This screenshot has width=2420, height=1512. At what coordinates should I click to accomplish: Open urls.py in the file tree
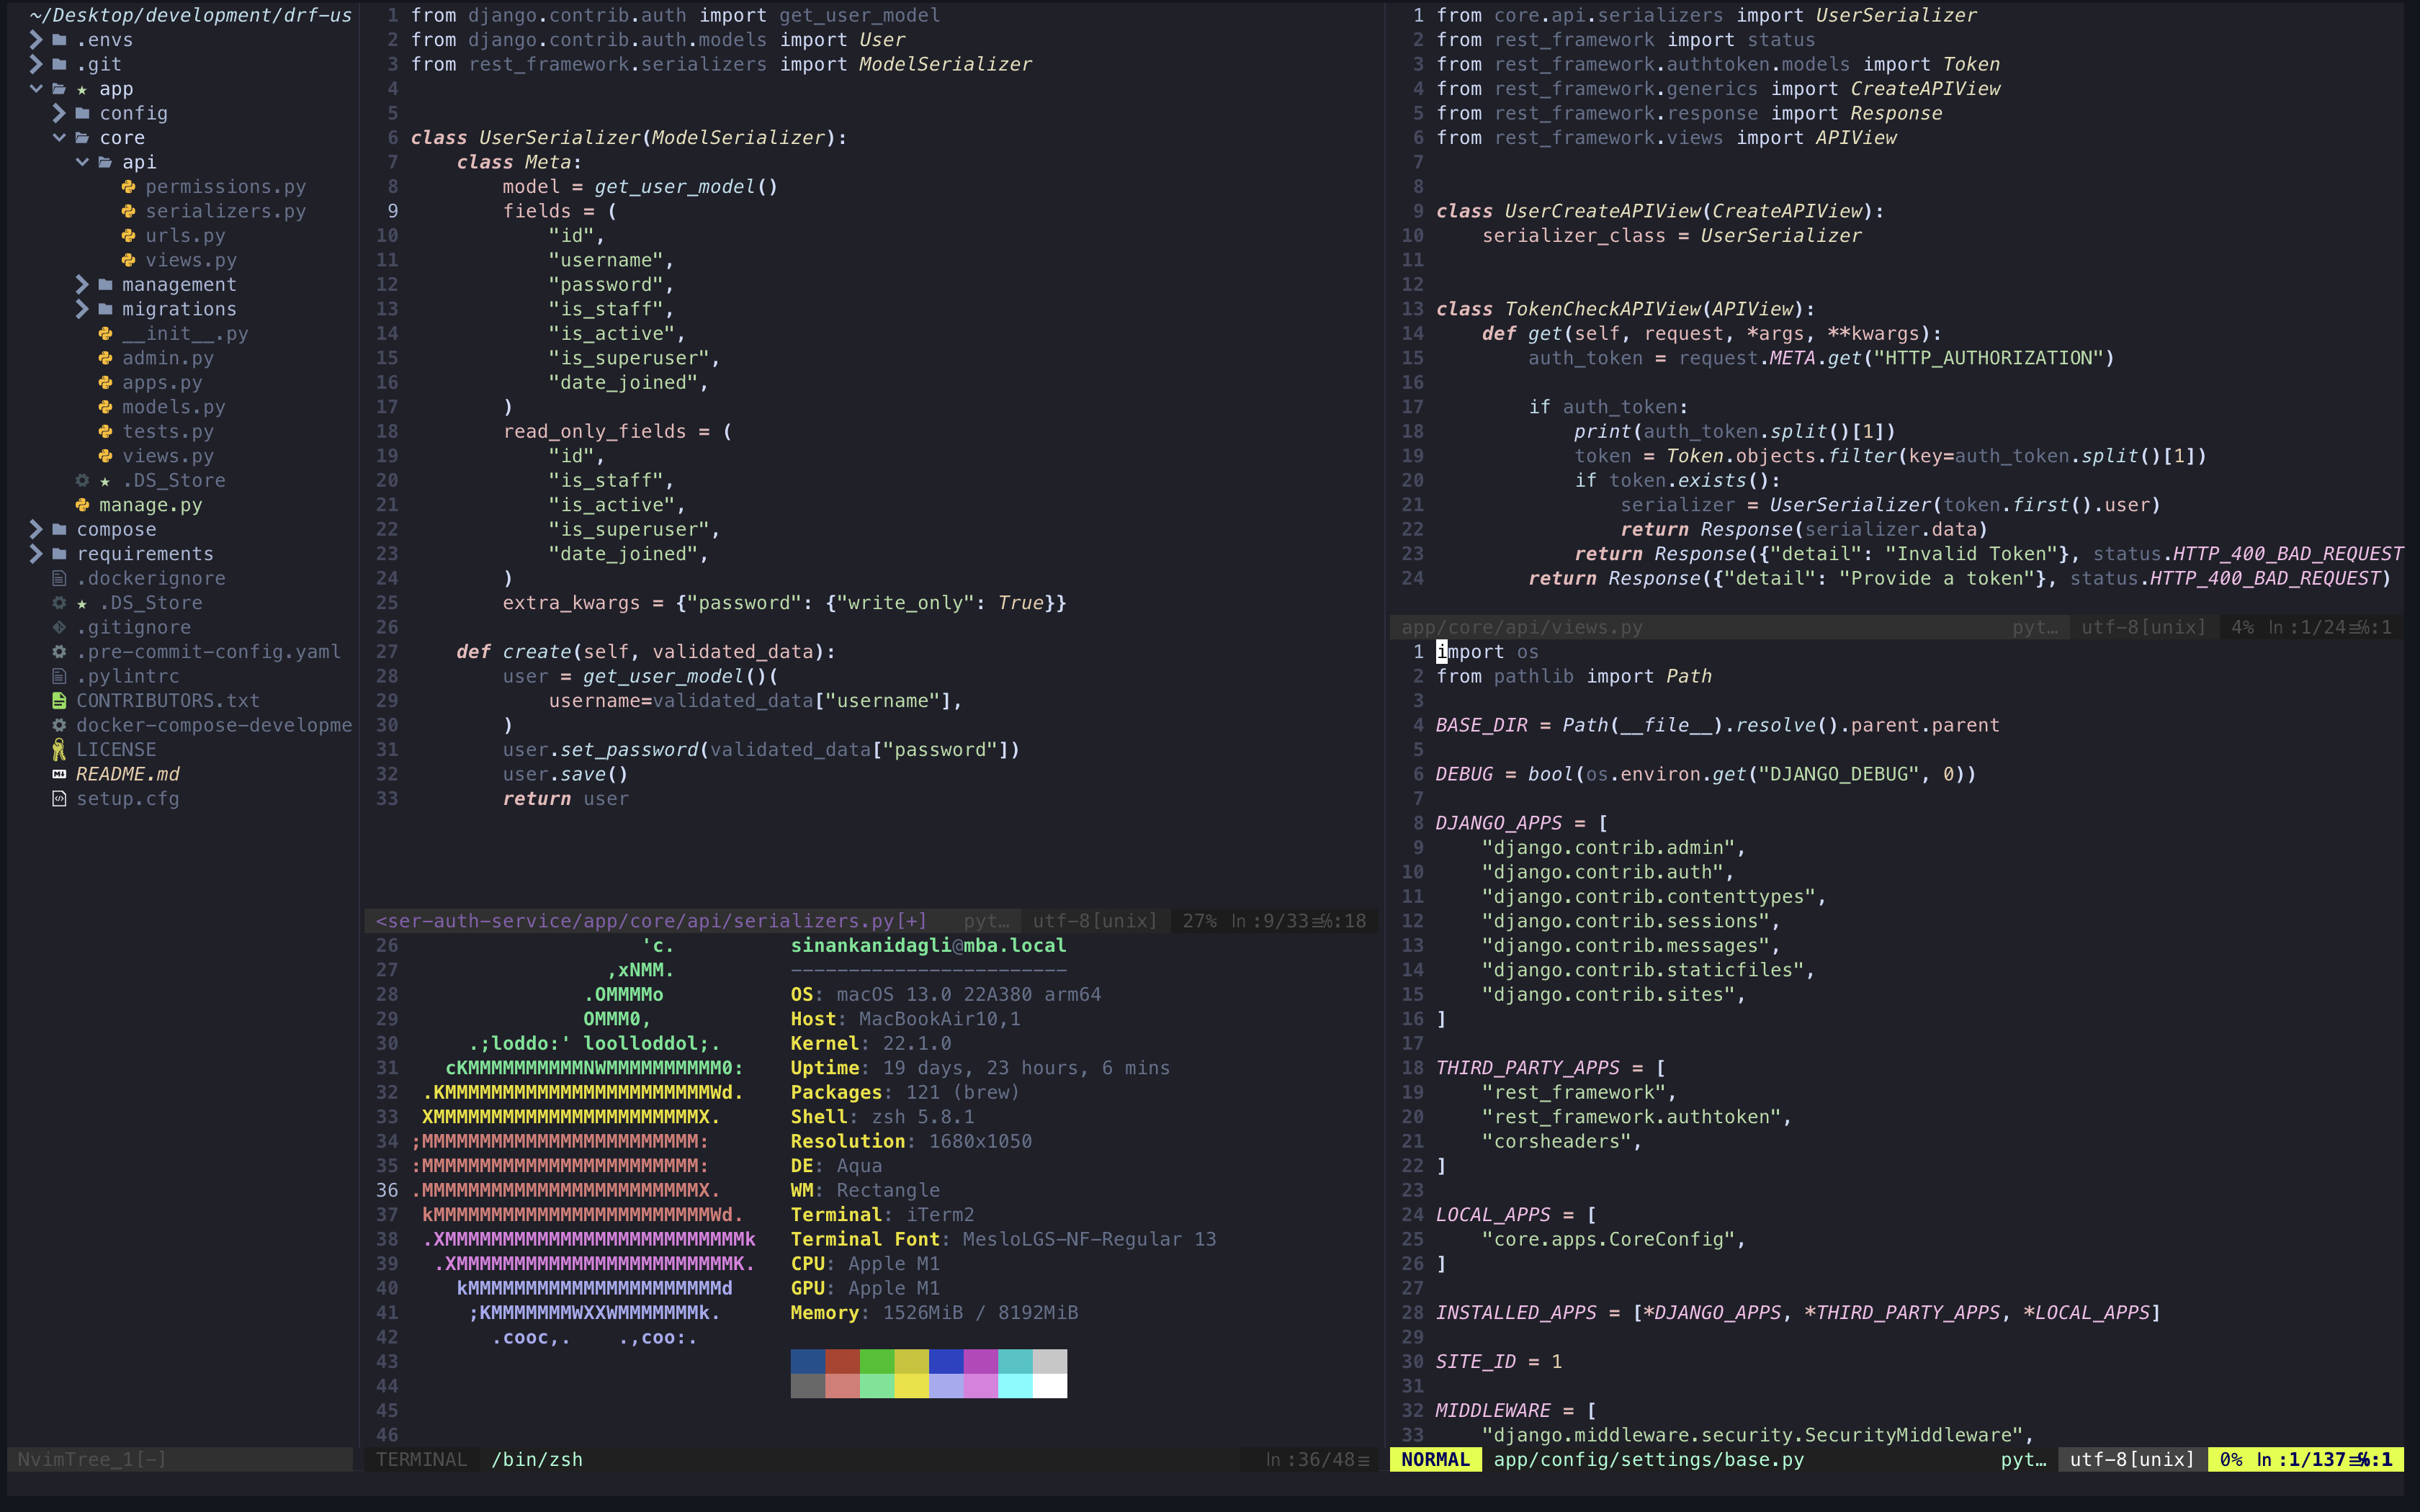pos(185,236)
